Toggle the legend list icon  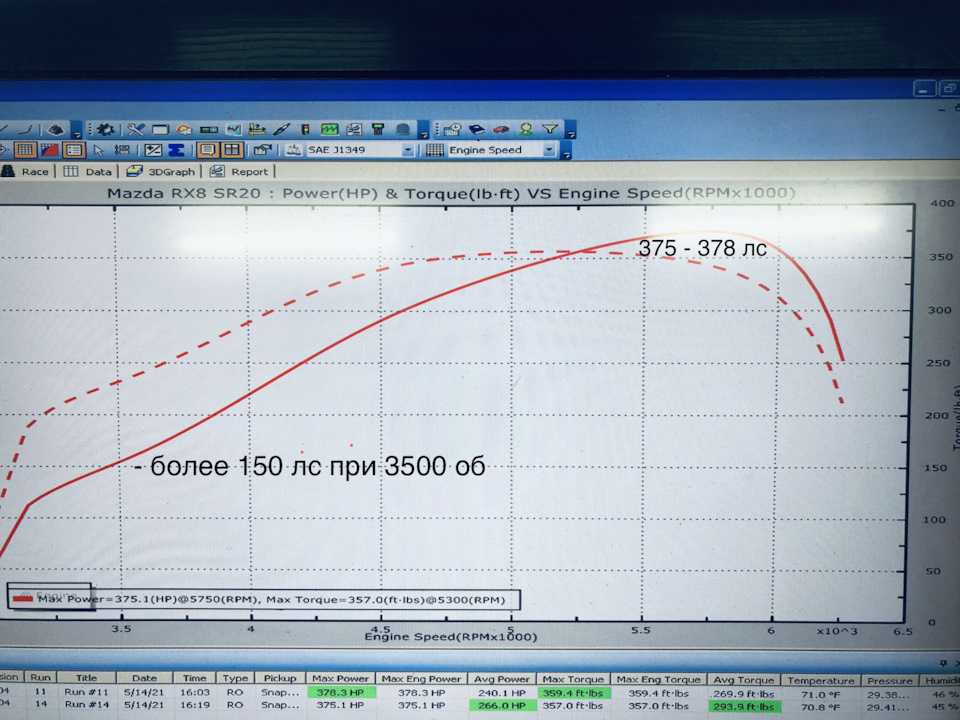pos(74,150)
